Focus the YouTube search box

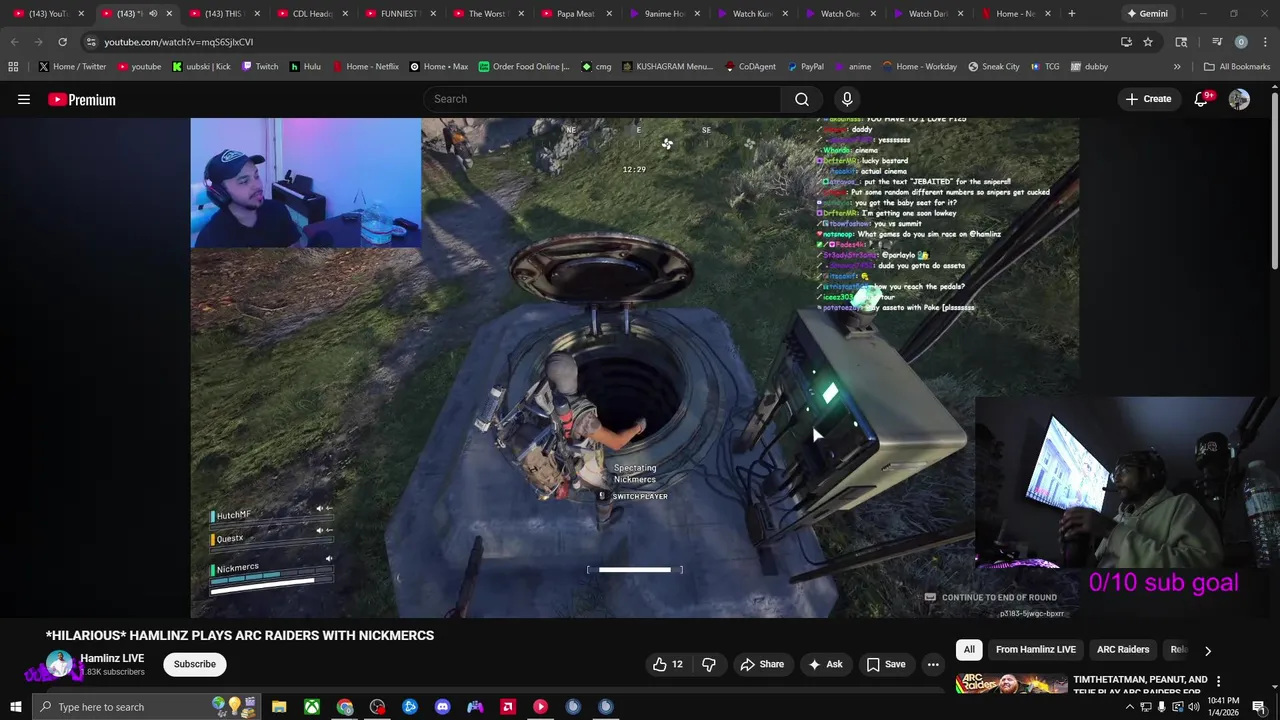(x=602, y=99)
